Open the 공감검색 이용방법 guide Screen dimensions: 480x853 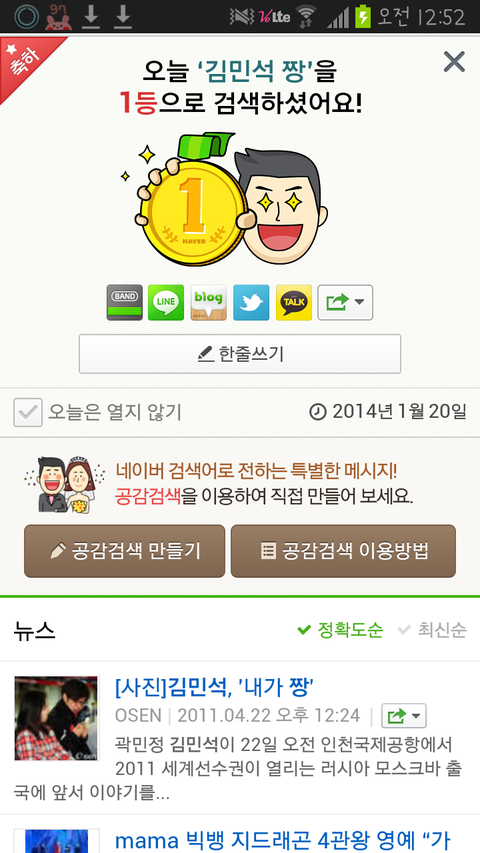tap(343, 551)
